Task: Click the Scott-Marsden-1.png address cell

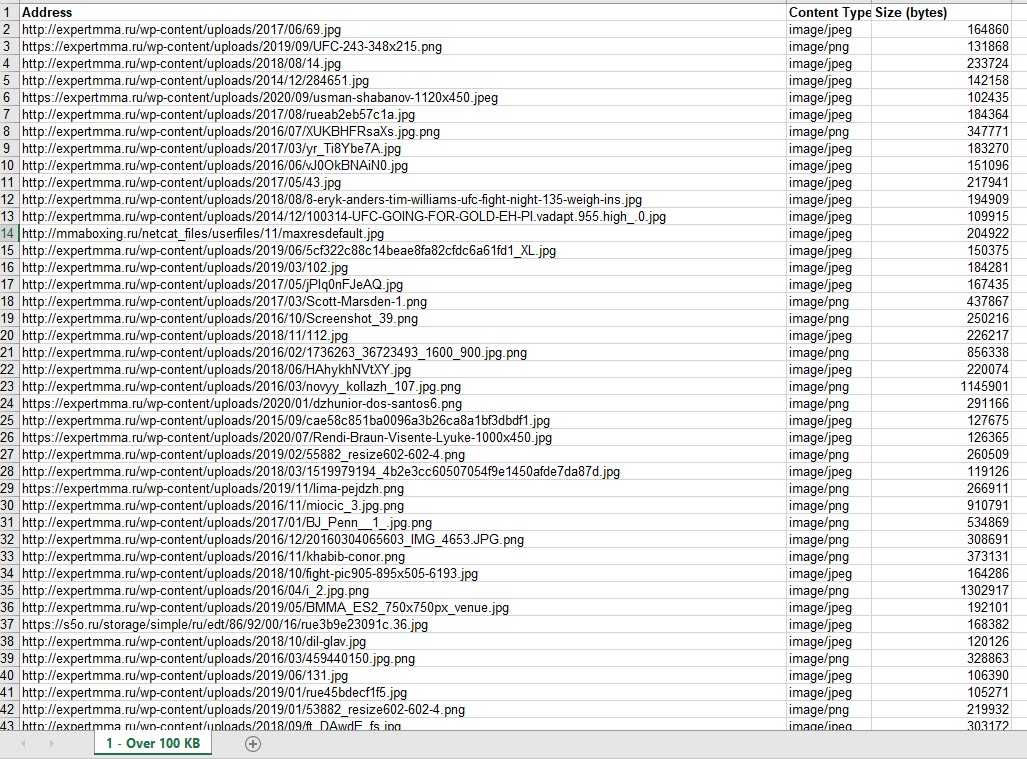Action: pos(224,302)
